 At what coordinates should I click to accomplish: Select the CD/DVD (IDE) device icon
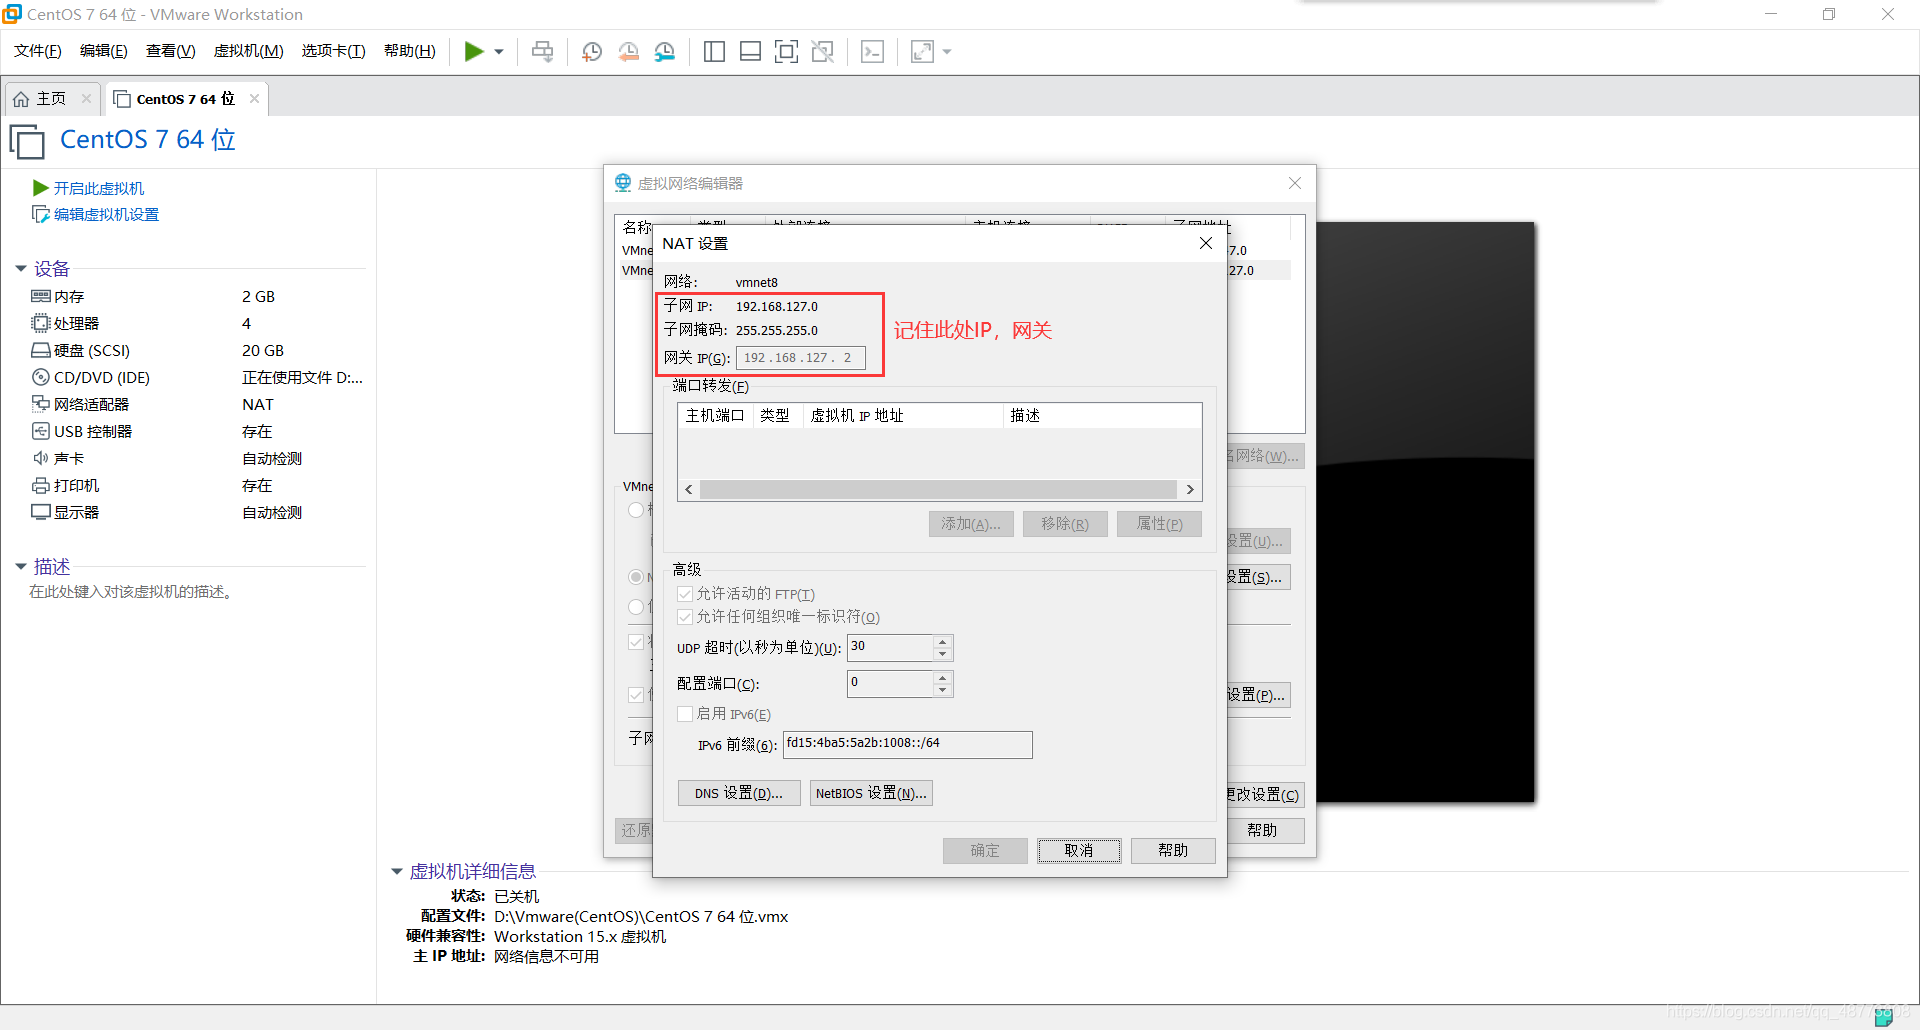(x=41, y=377)
